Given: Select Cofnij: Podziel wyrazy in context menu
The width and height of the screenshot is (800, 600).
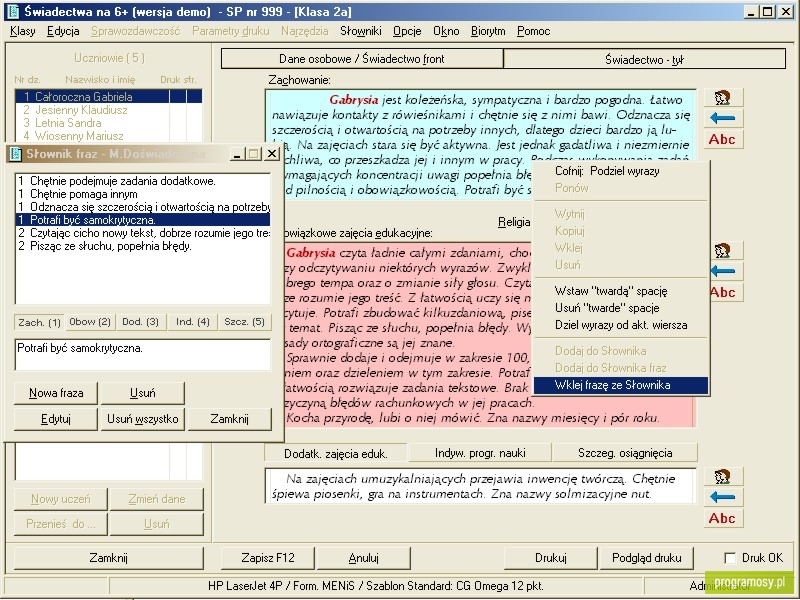Looking at the screenshot, I should click(x=621, y=171).
